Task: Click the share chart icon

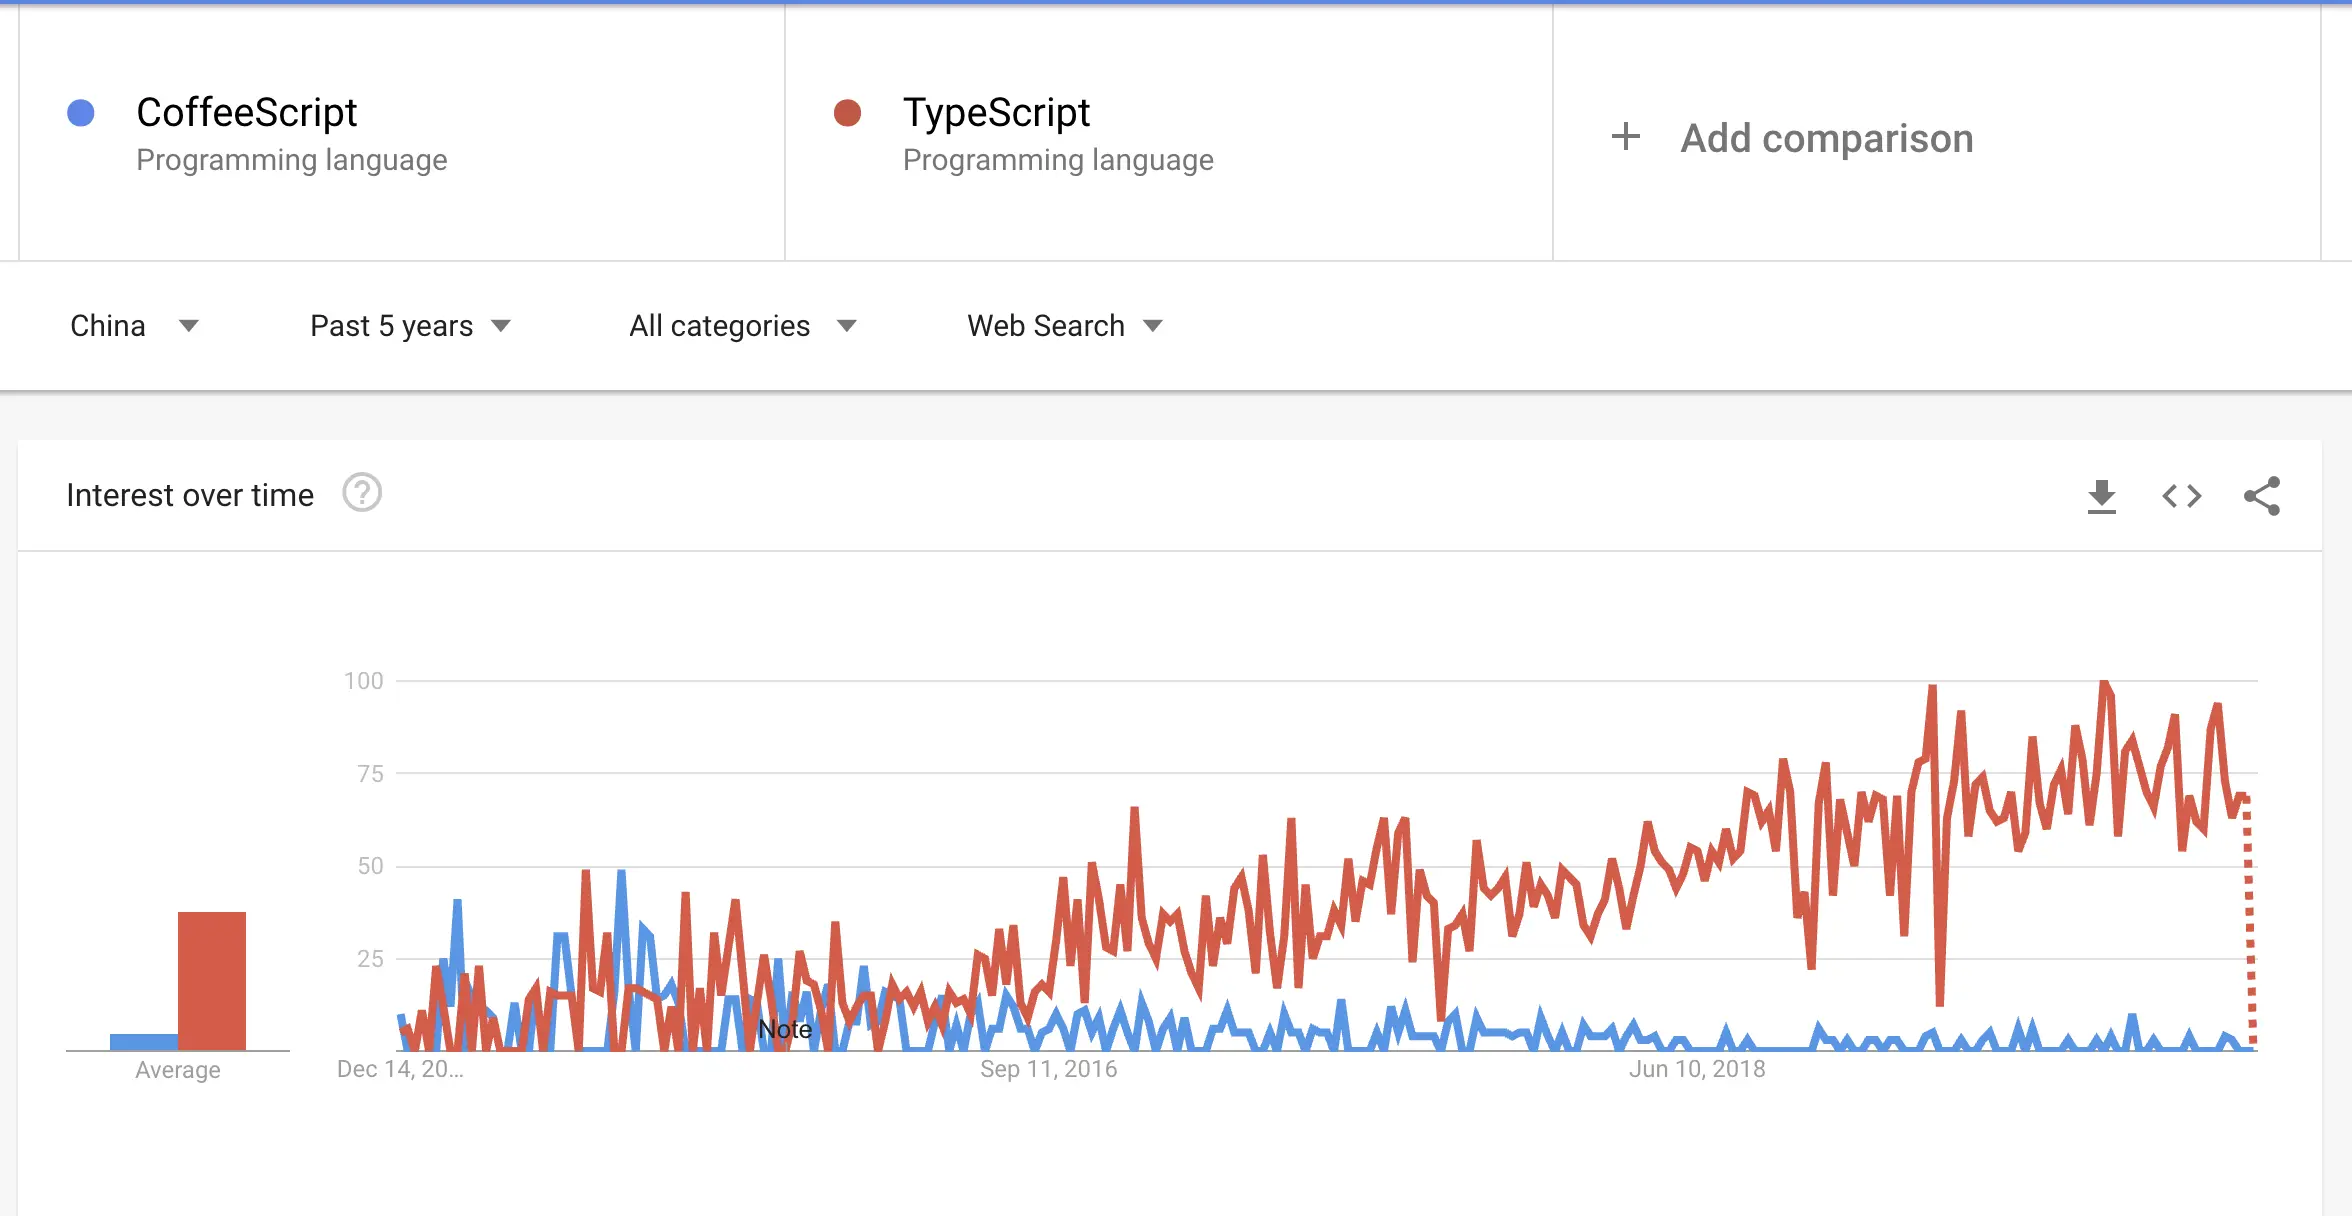Action: tap(2262, 496)
